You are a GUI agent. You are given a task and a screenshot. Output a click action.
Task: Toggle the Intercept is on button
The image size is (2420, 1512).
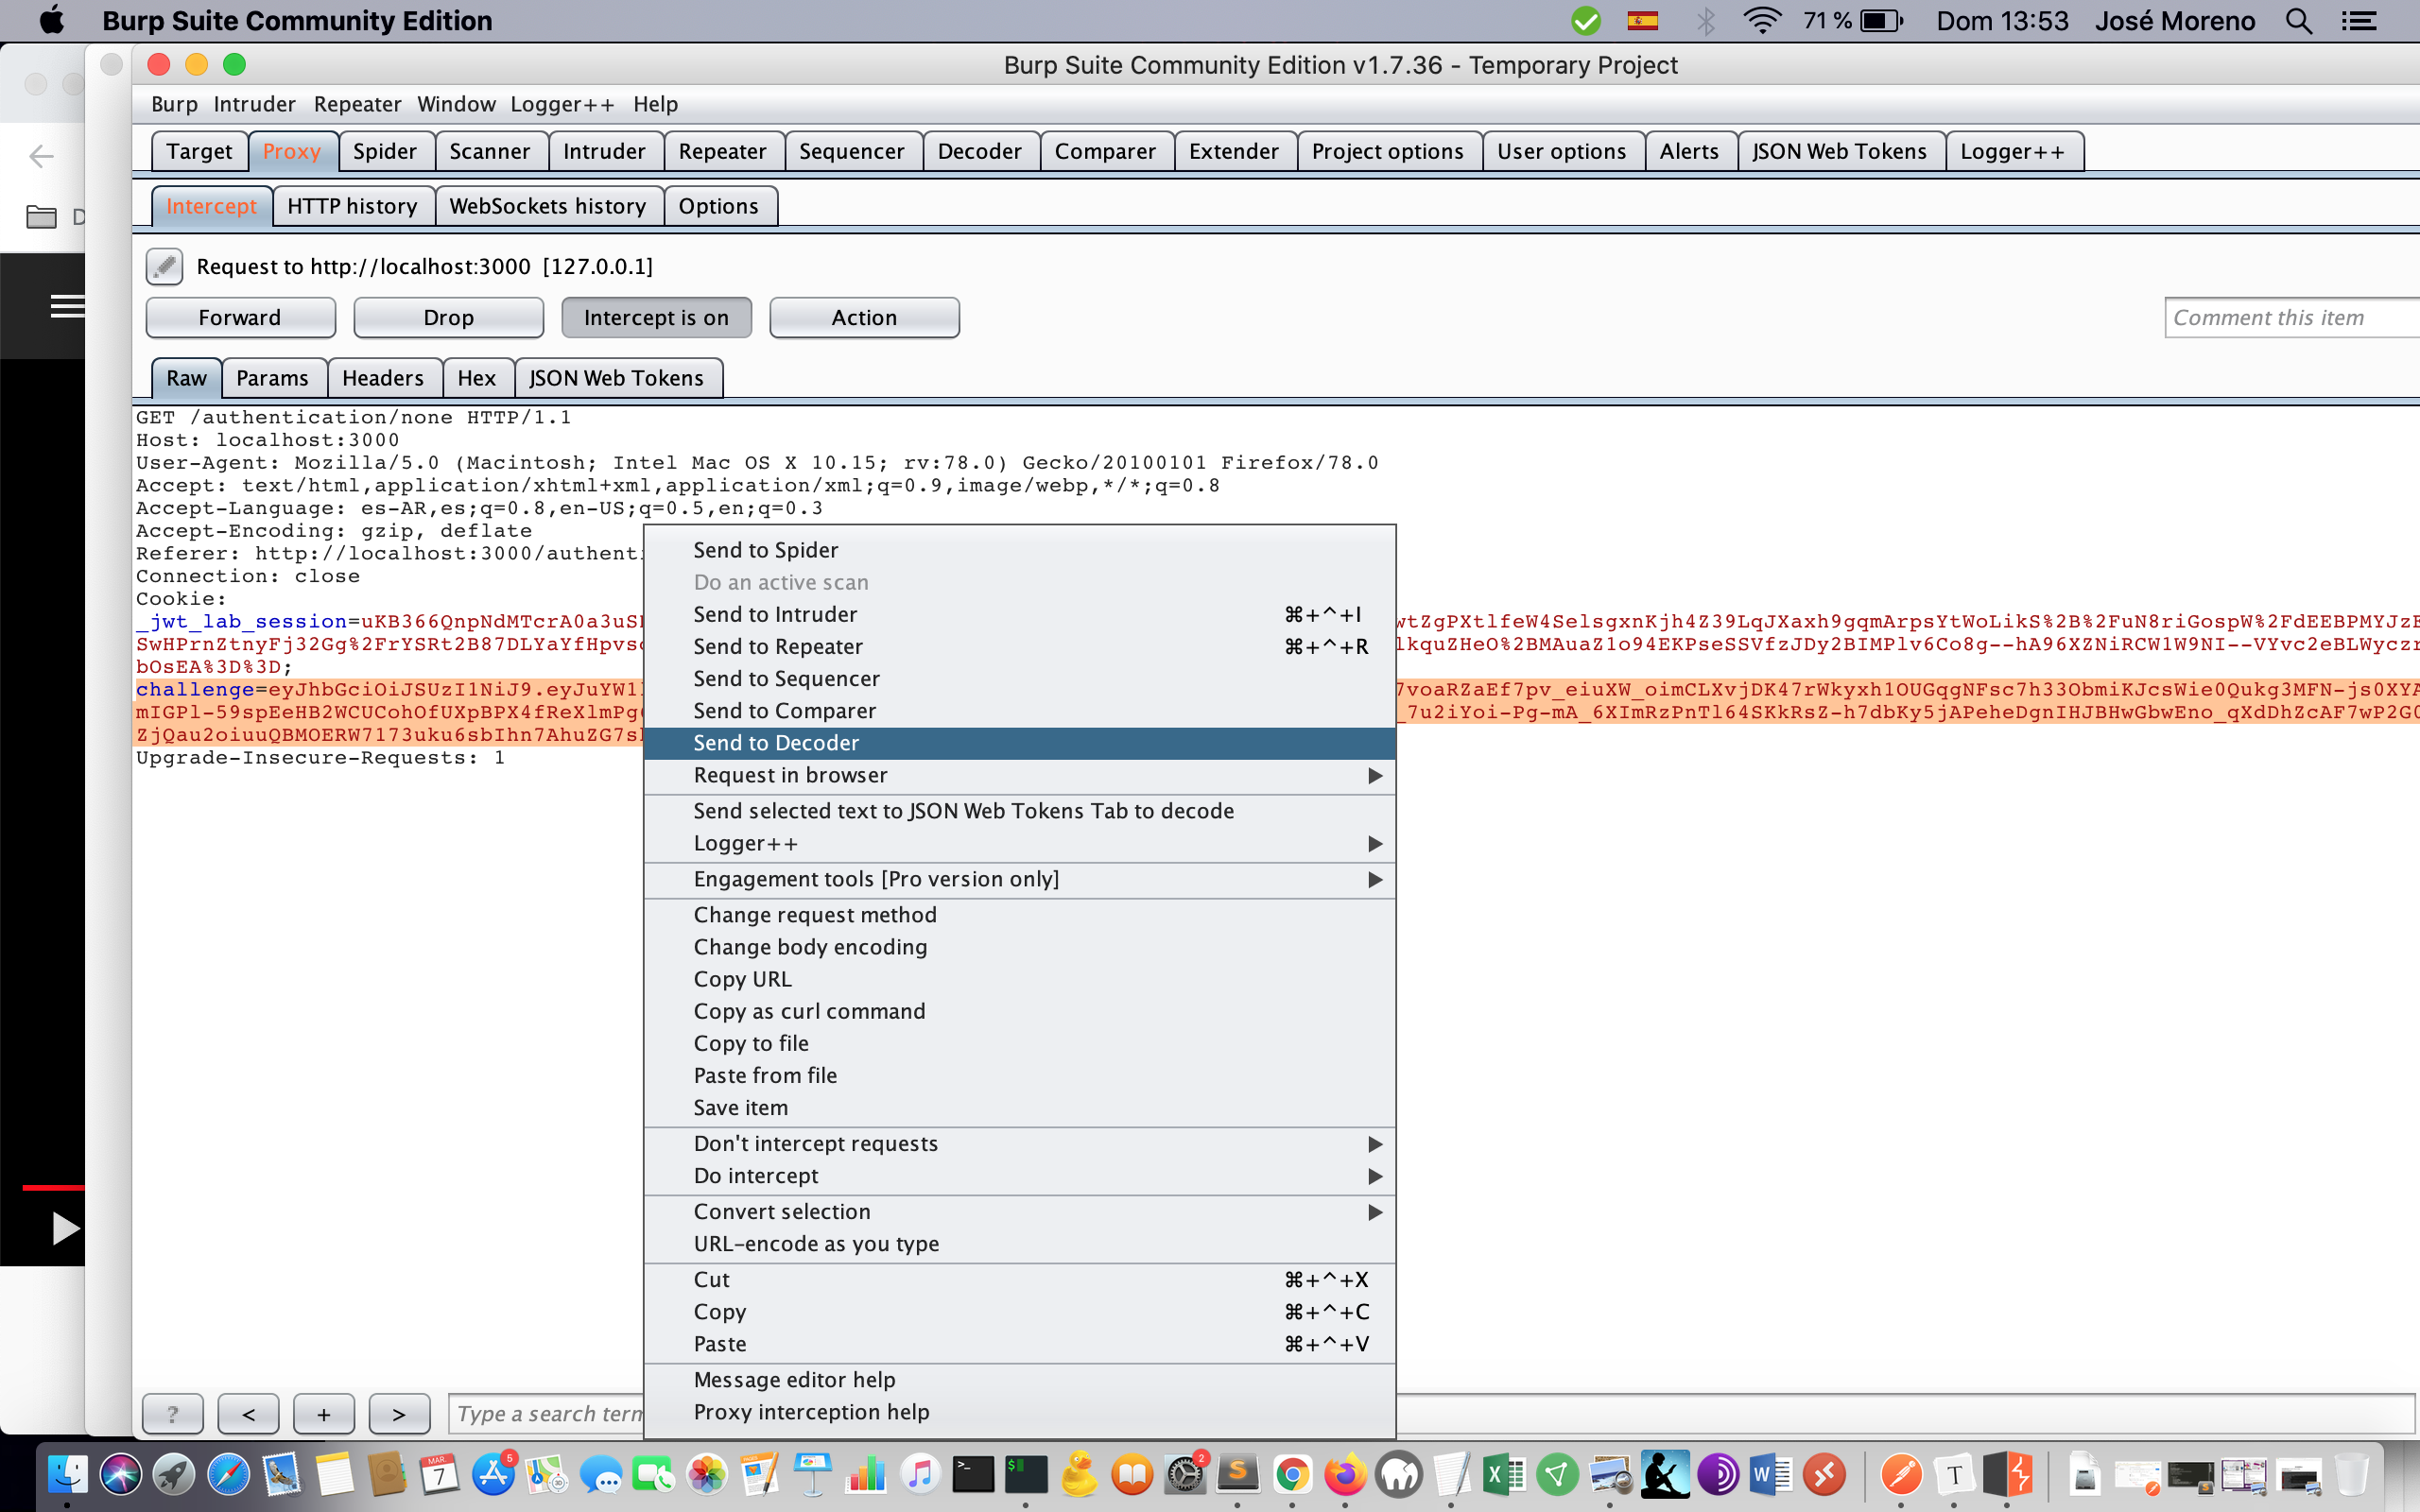(x=656, y=318)
